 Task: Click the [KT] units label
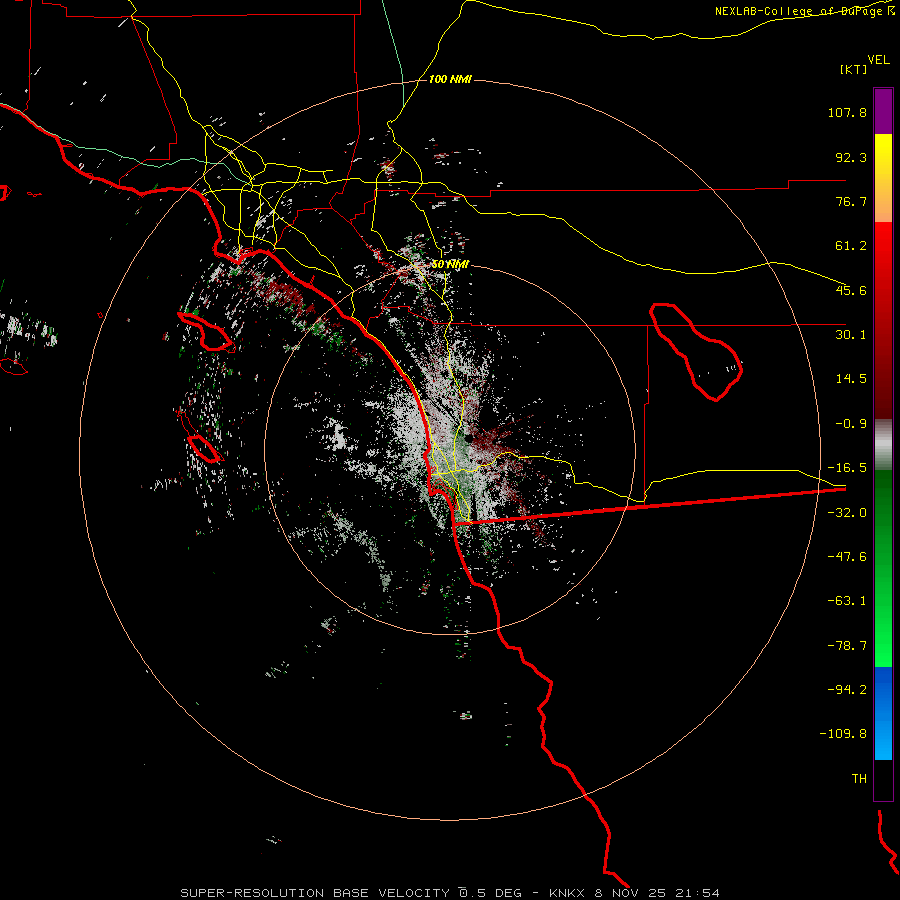(853, 69)
